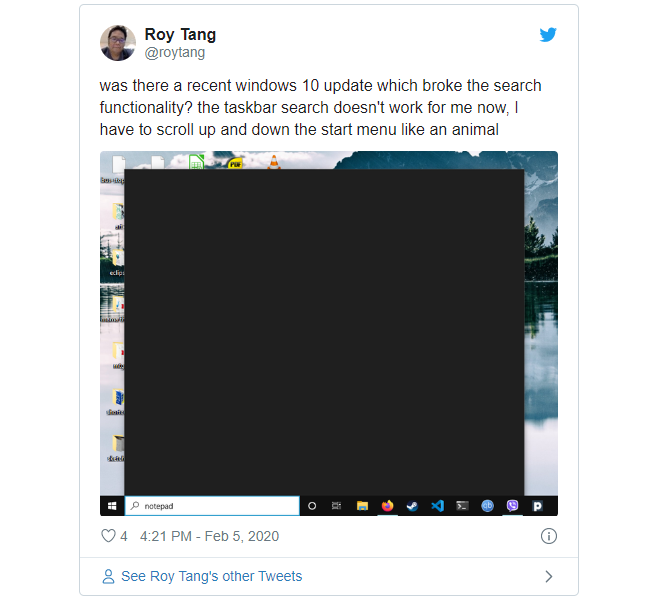
Task: Open the Roy Tang display name
Action: point(180,34)
